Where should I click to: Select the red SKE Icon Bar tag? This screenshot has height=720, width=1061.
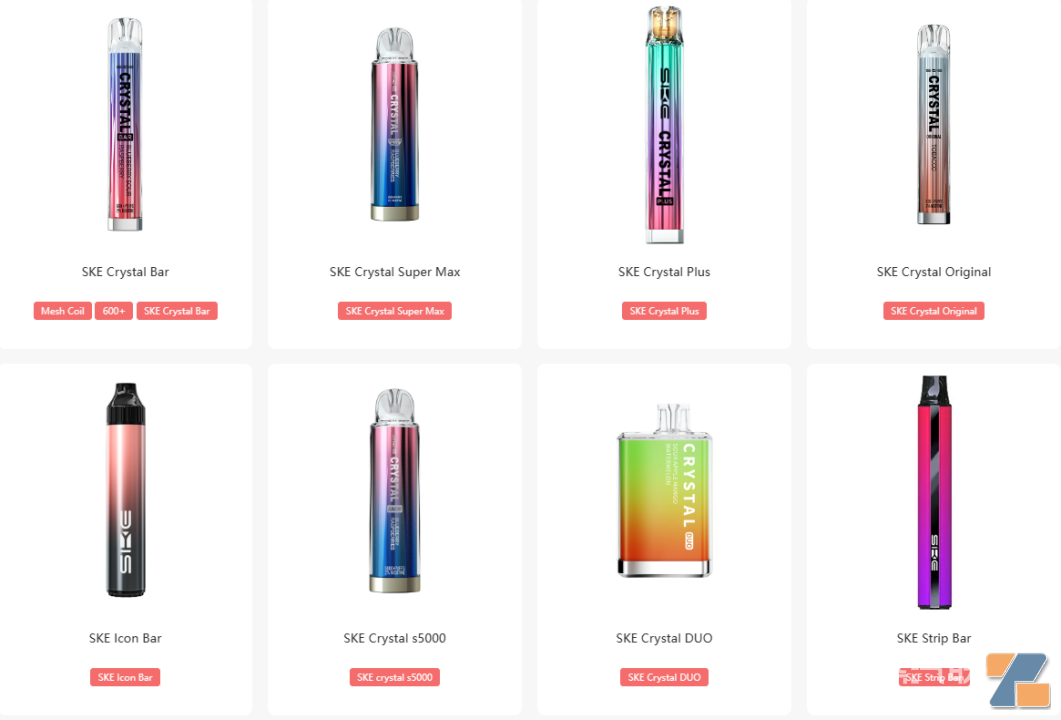point(125,677)
